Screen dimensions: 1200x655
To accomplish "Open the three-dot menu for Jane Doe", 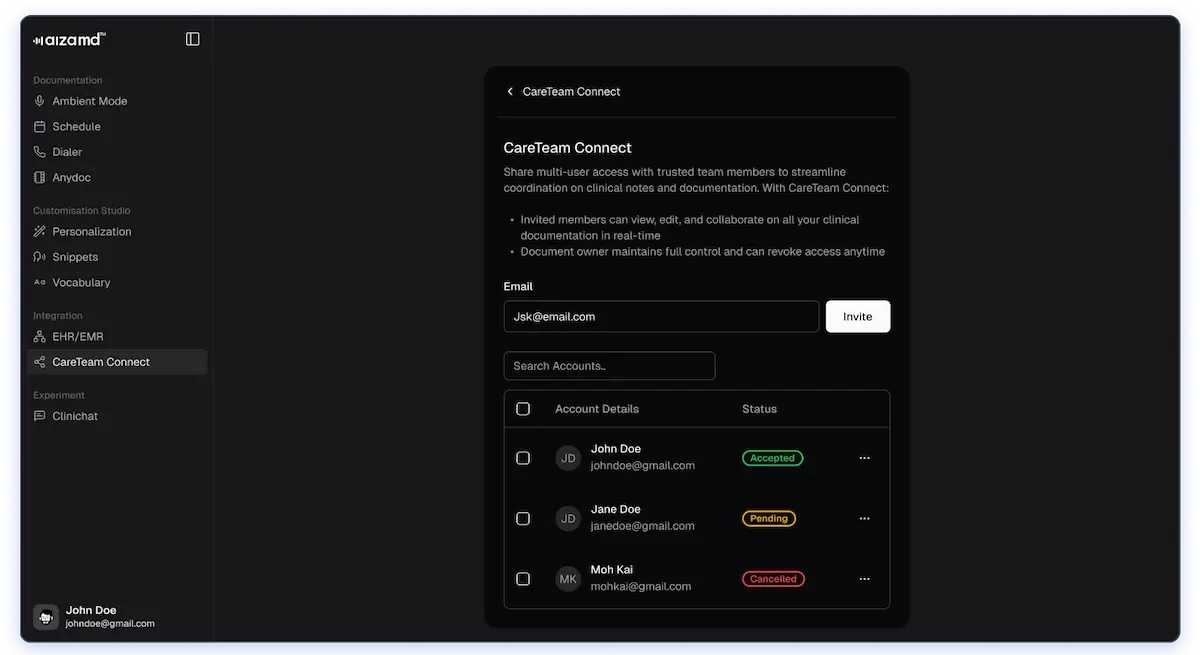I will (865, 519).
